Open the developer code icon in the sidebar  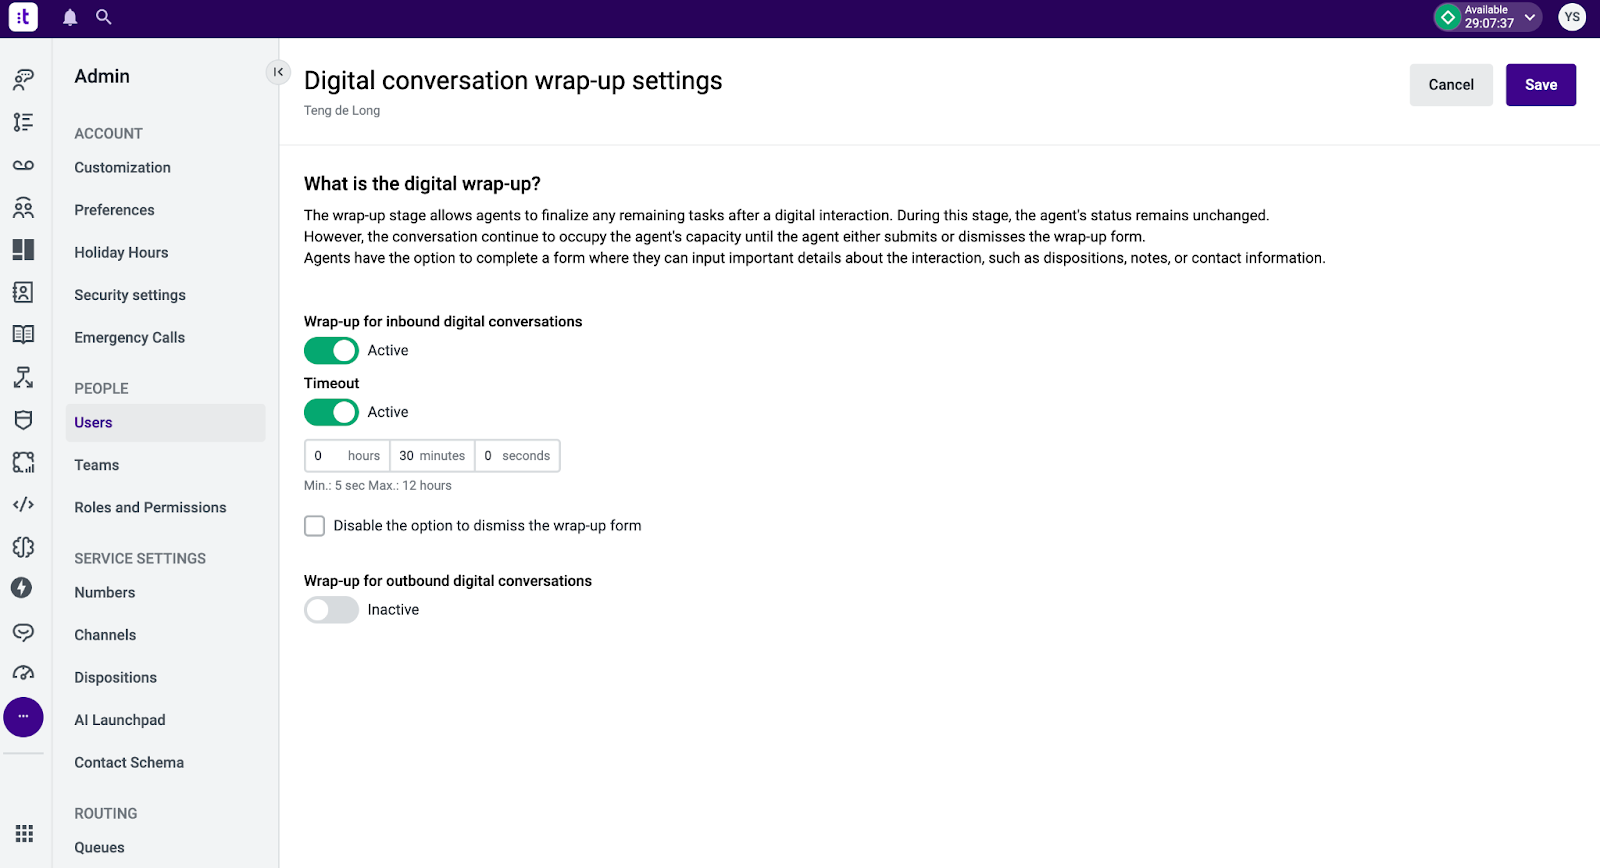[x=23, y=505]
